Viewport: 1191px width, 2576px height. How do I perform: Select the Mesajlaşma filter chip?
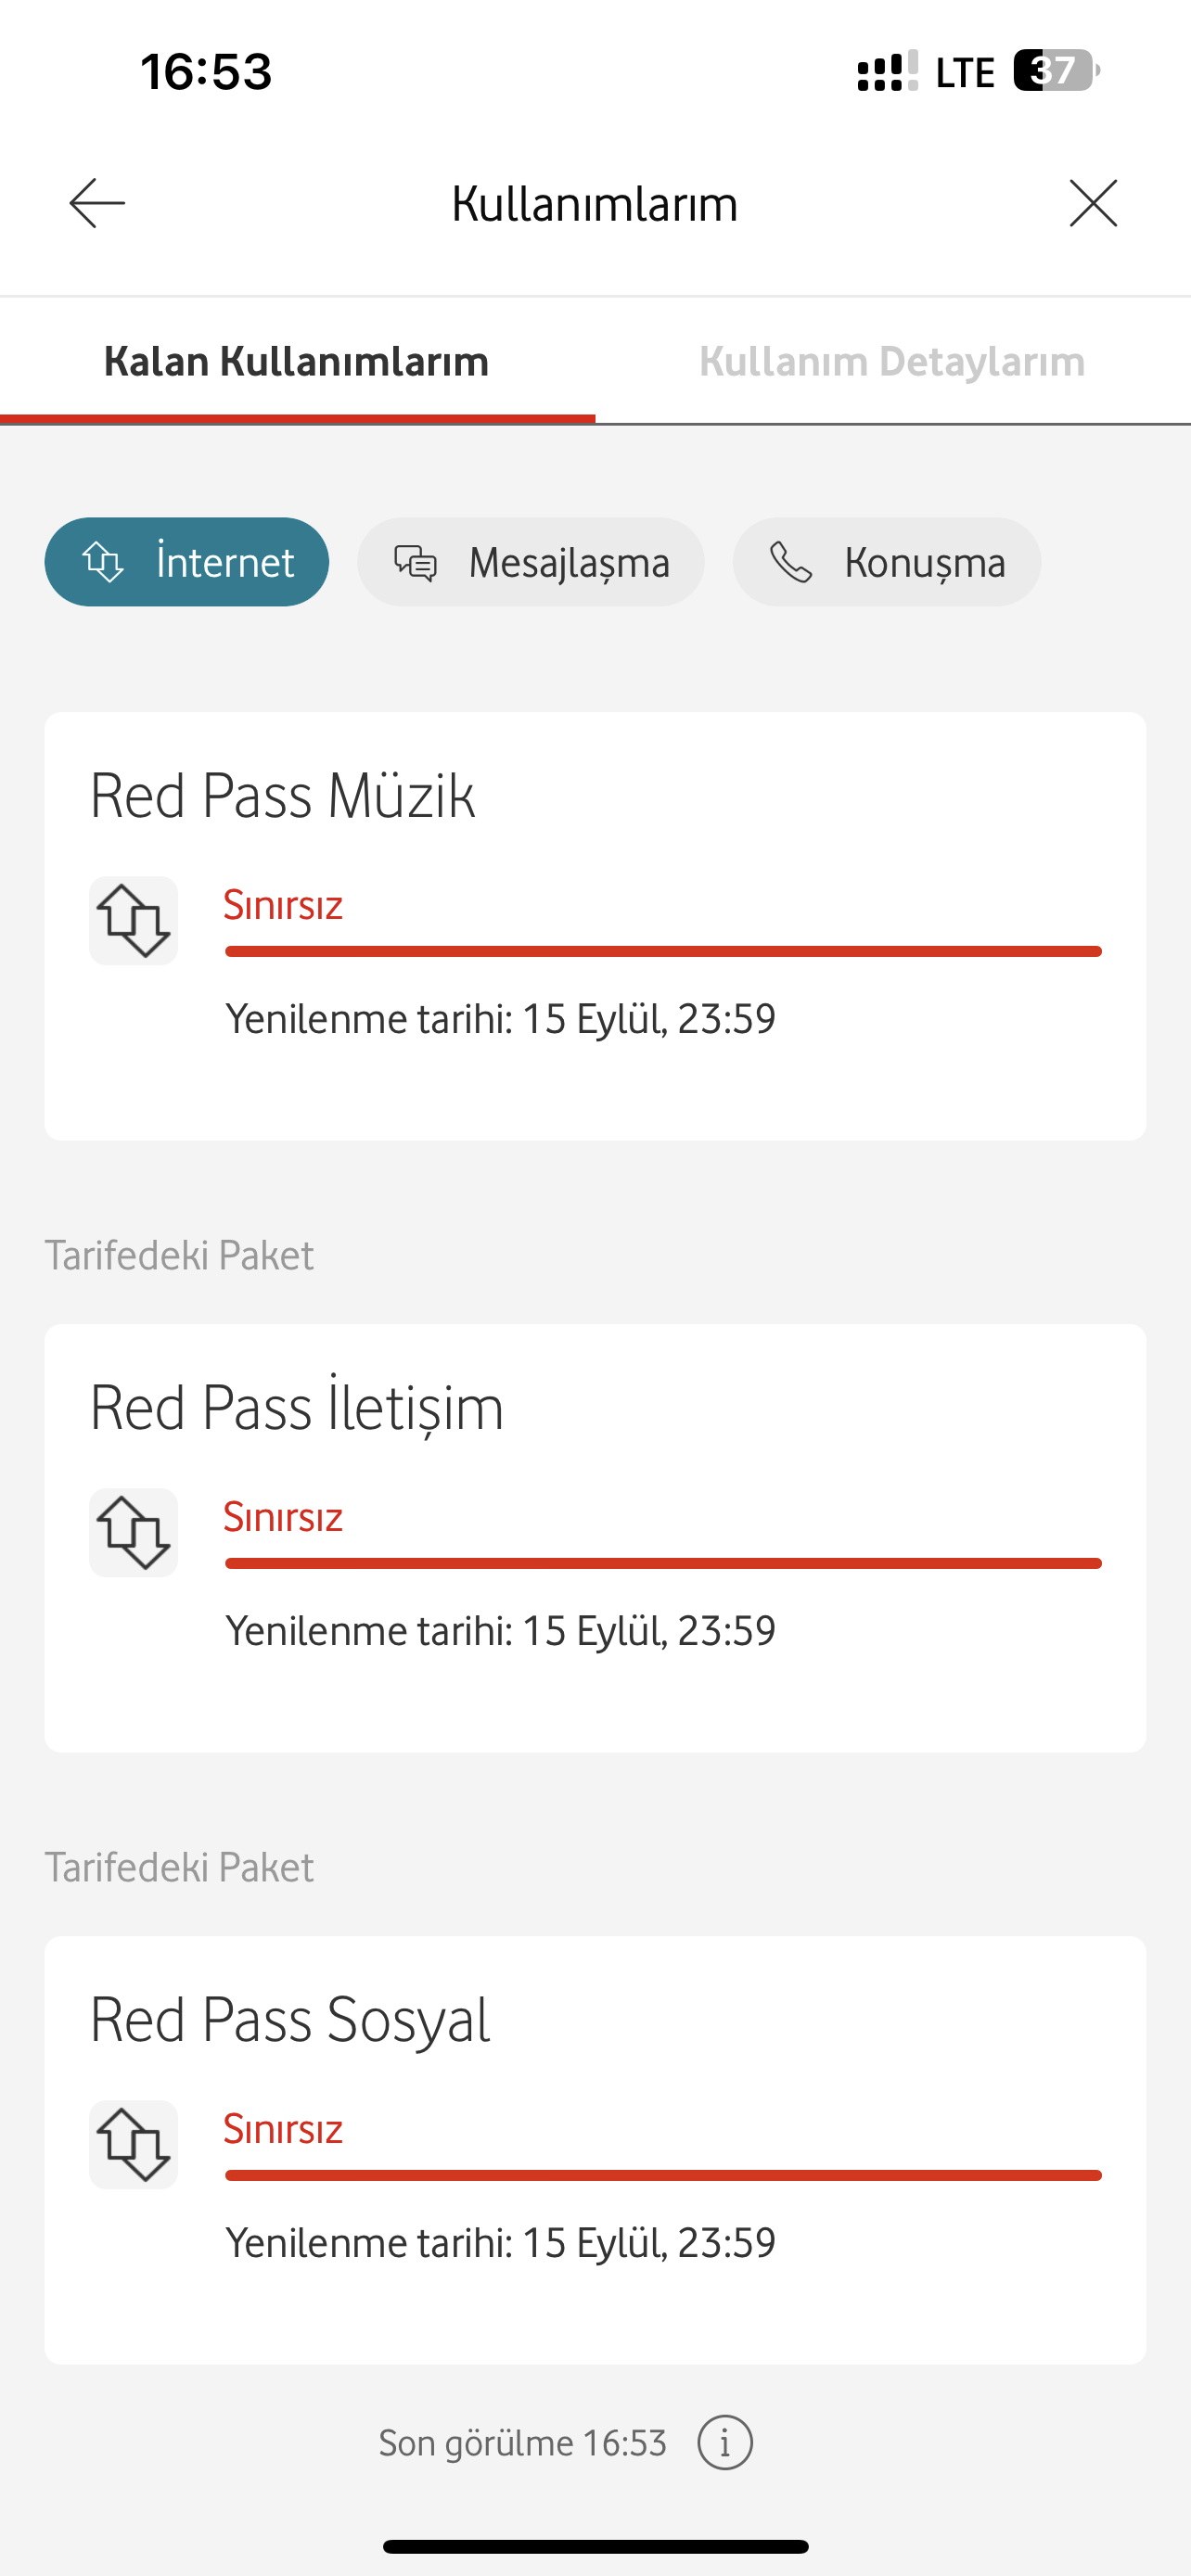click(531, 562)
